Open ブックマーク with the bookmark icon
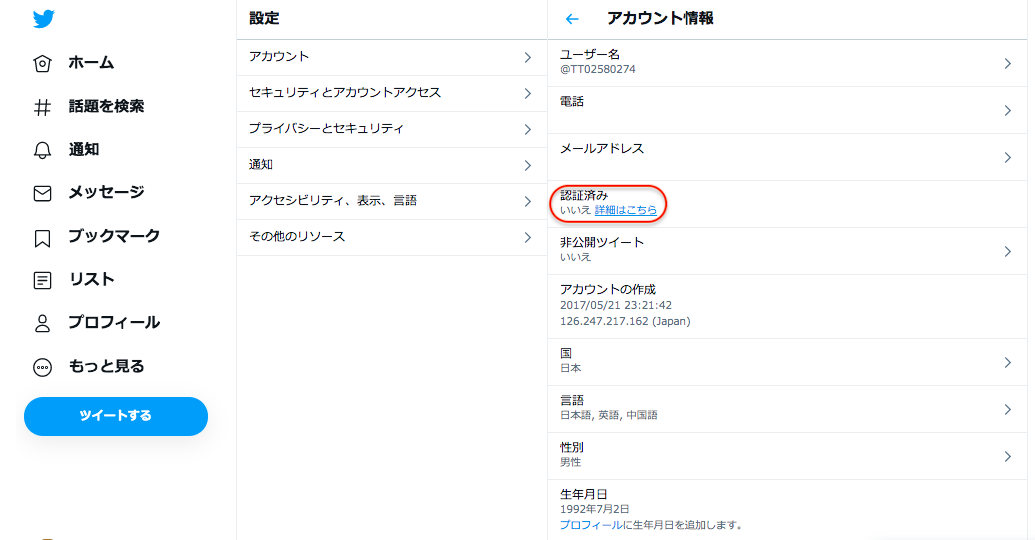Image resolution: width=1035 pixels, height=540 pixels. (x=42, y=238)
